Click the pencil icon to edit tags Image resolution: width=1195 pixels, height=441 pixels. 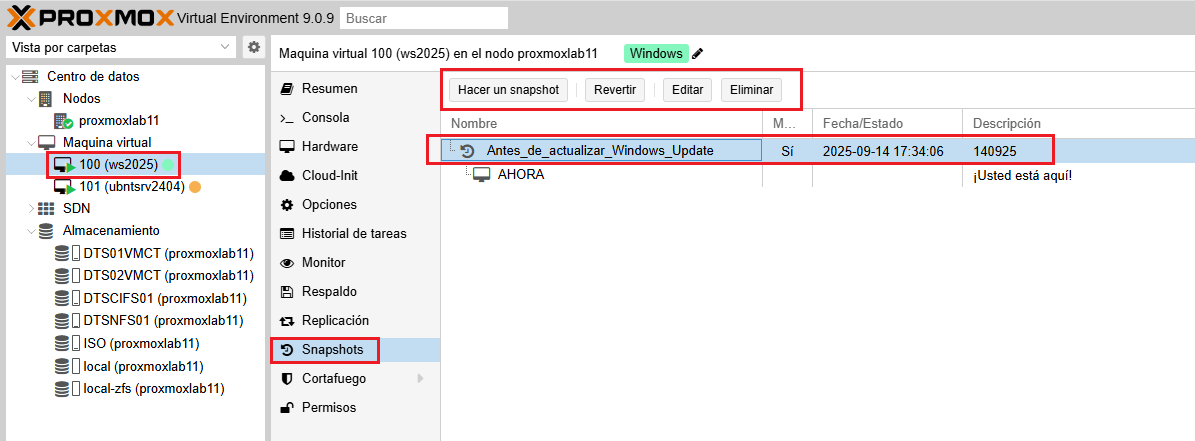(697, 53)
